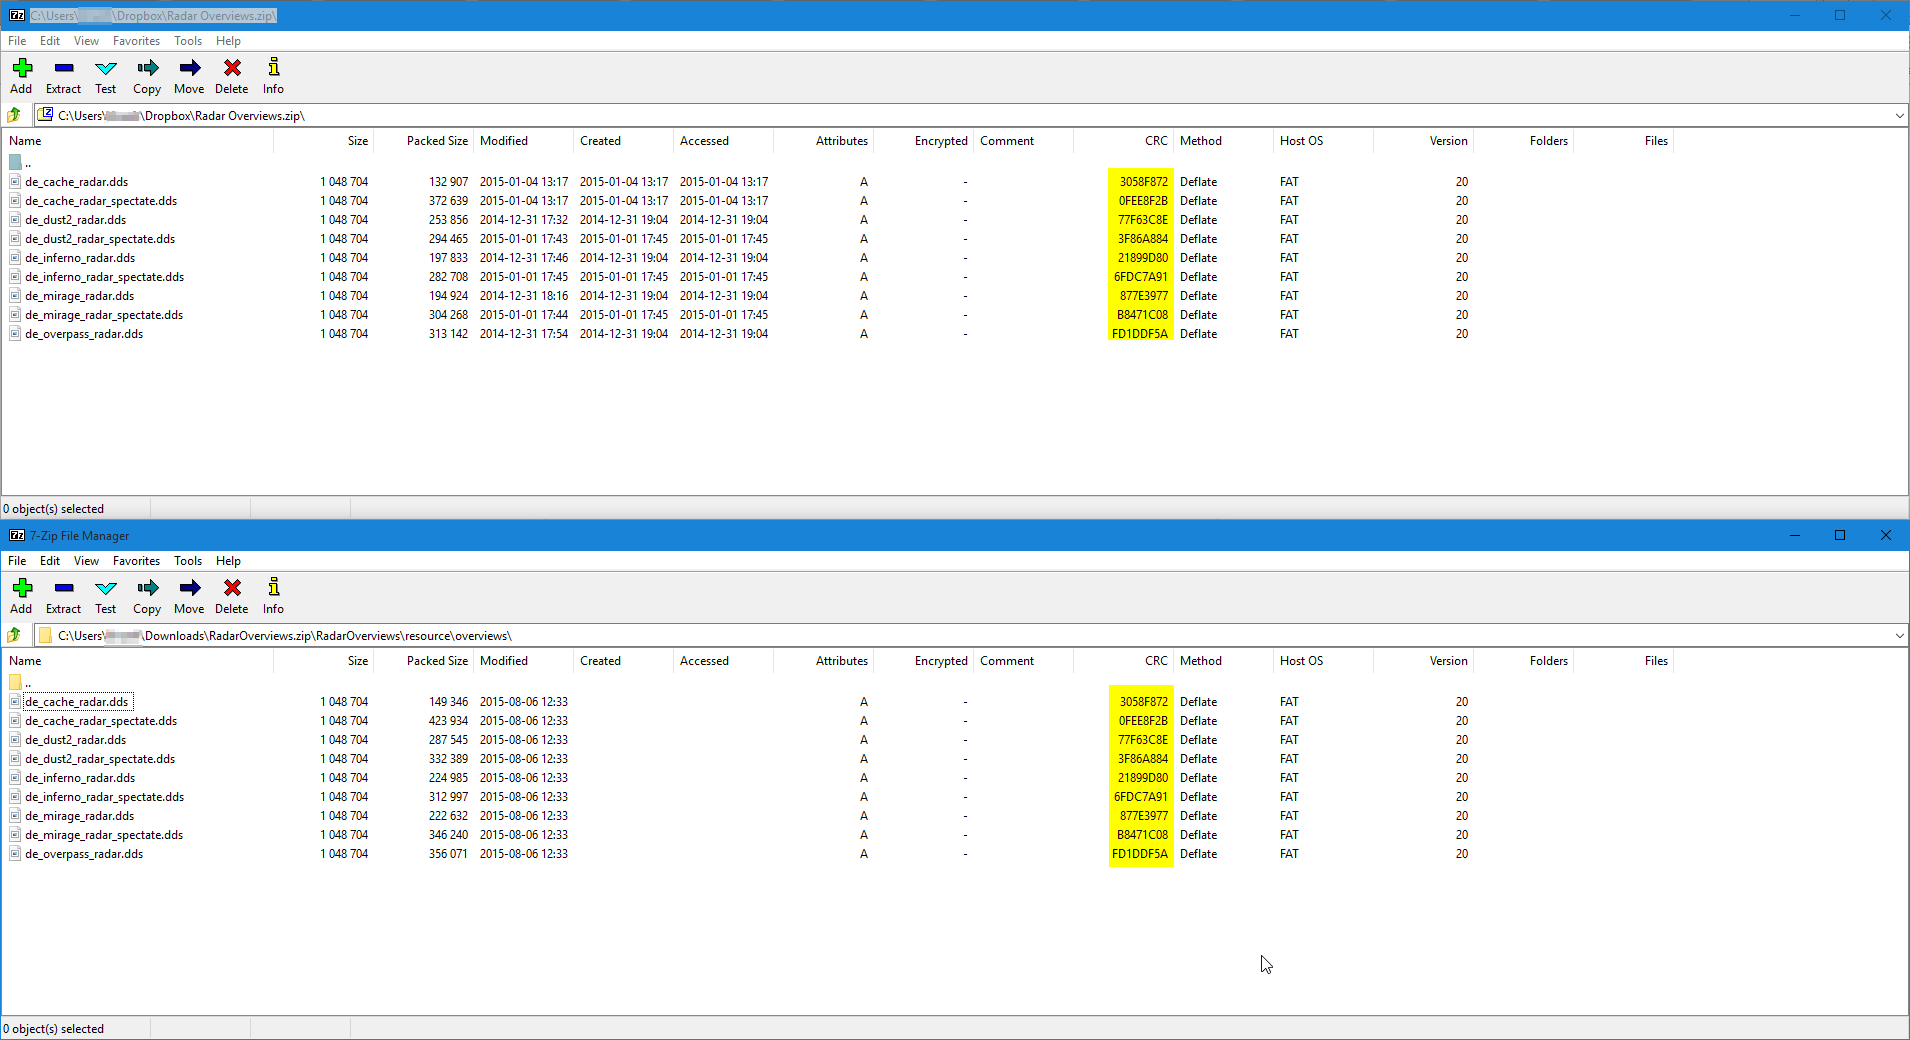The width and height of the screenshot is (1910, 1040).
Task: Click Extract icon in top window toolbar
Action: [x=64, y=68]
